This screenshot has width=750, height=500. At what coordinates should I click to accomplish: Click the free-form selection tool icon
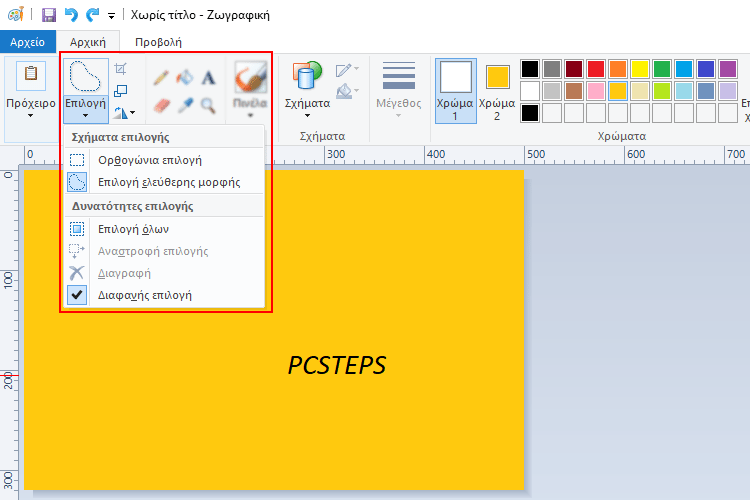[x=86, y=77]
